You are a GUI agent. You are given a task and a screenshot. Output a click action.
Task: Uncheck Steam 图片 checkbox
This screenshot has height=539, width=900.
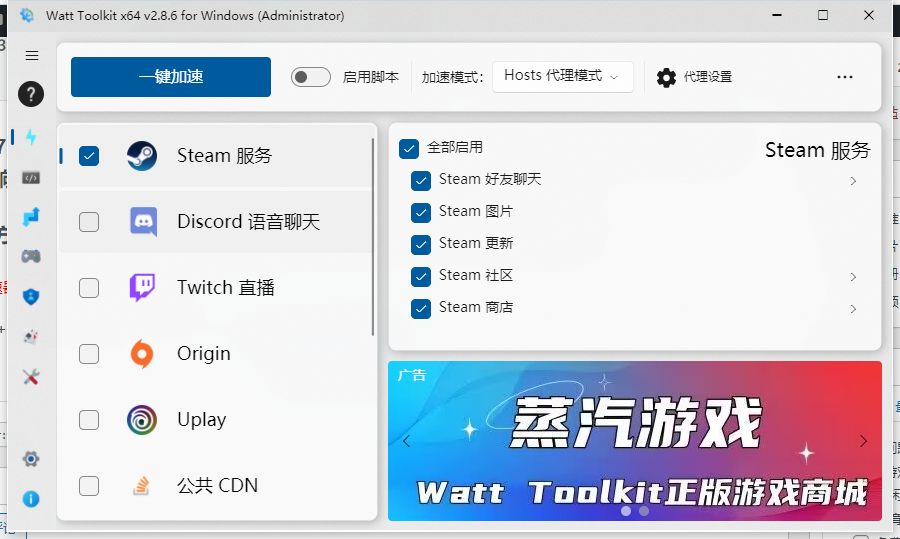(421, 212)
